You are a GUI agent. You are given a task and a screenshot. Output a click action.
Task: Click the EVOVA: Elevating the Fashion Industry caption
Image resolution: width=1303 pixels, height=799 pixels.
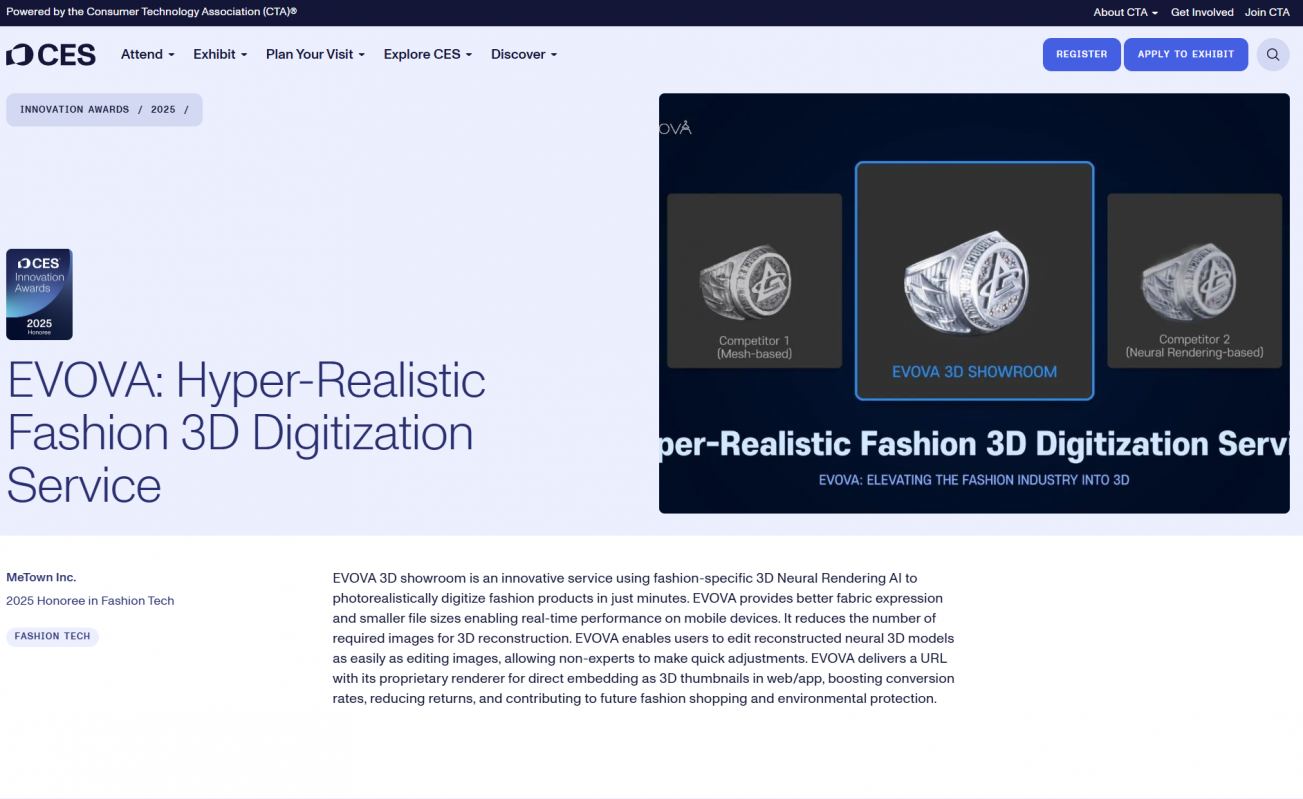[x=974, y=480]
